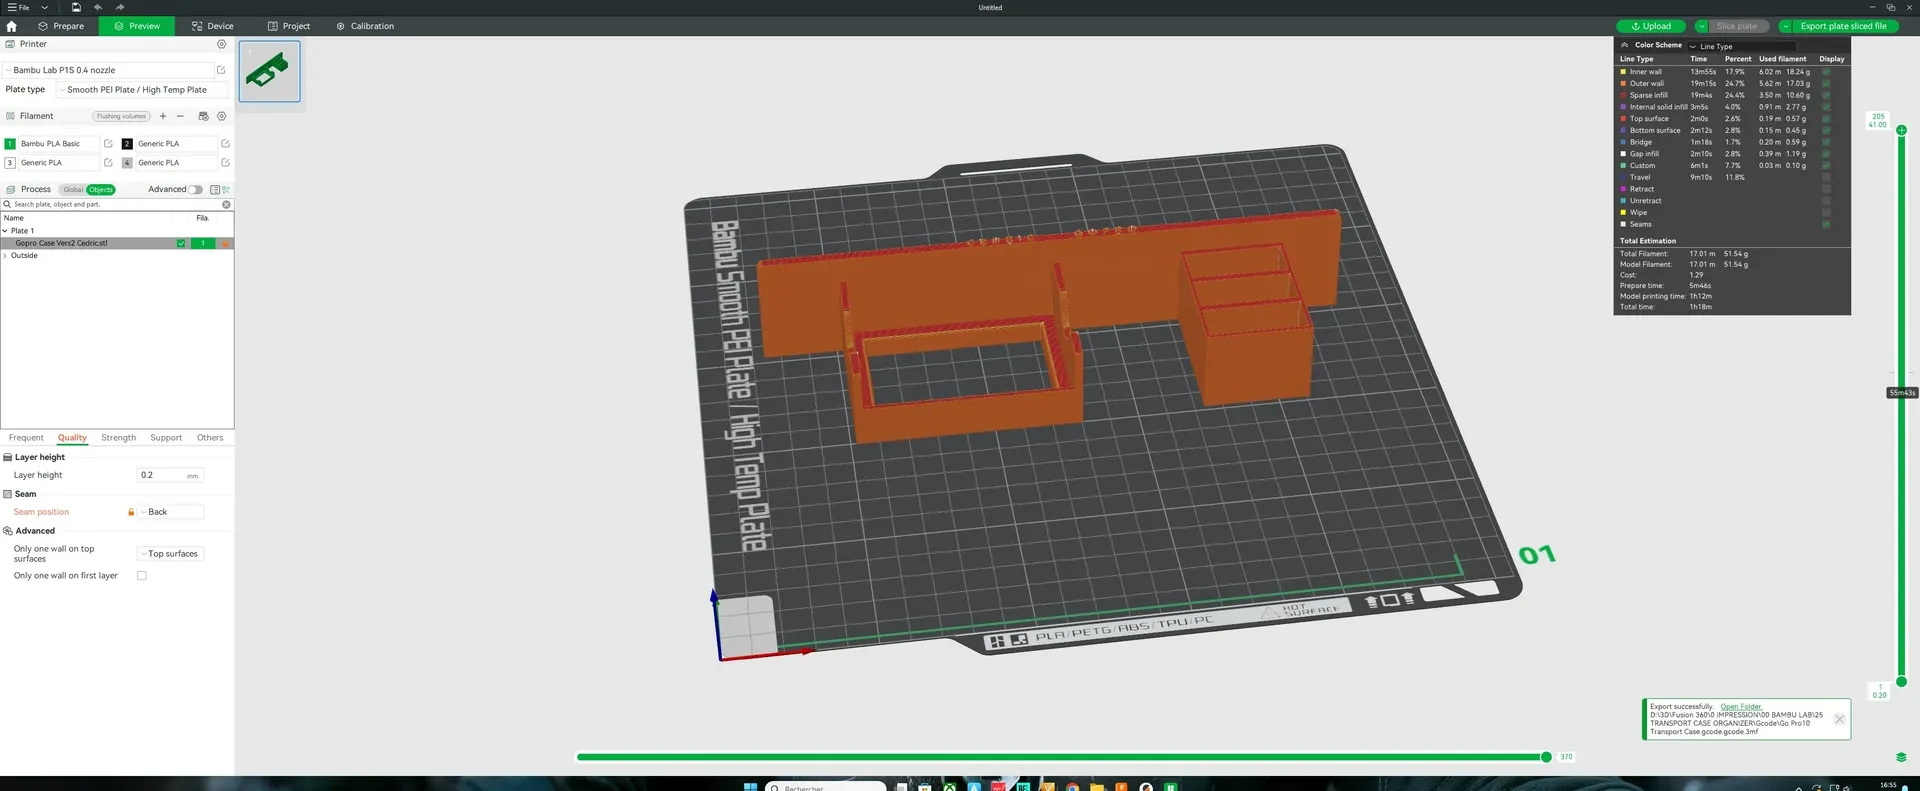Enable Travel line display checkbox
Screen dimensions: 1920x791
click(1826, 177)
